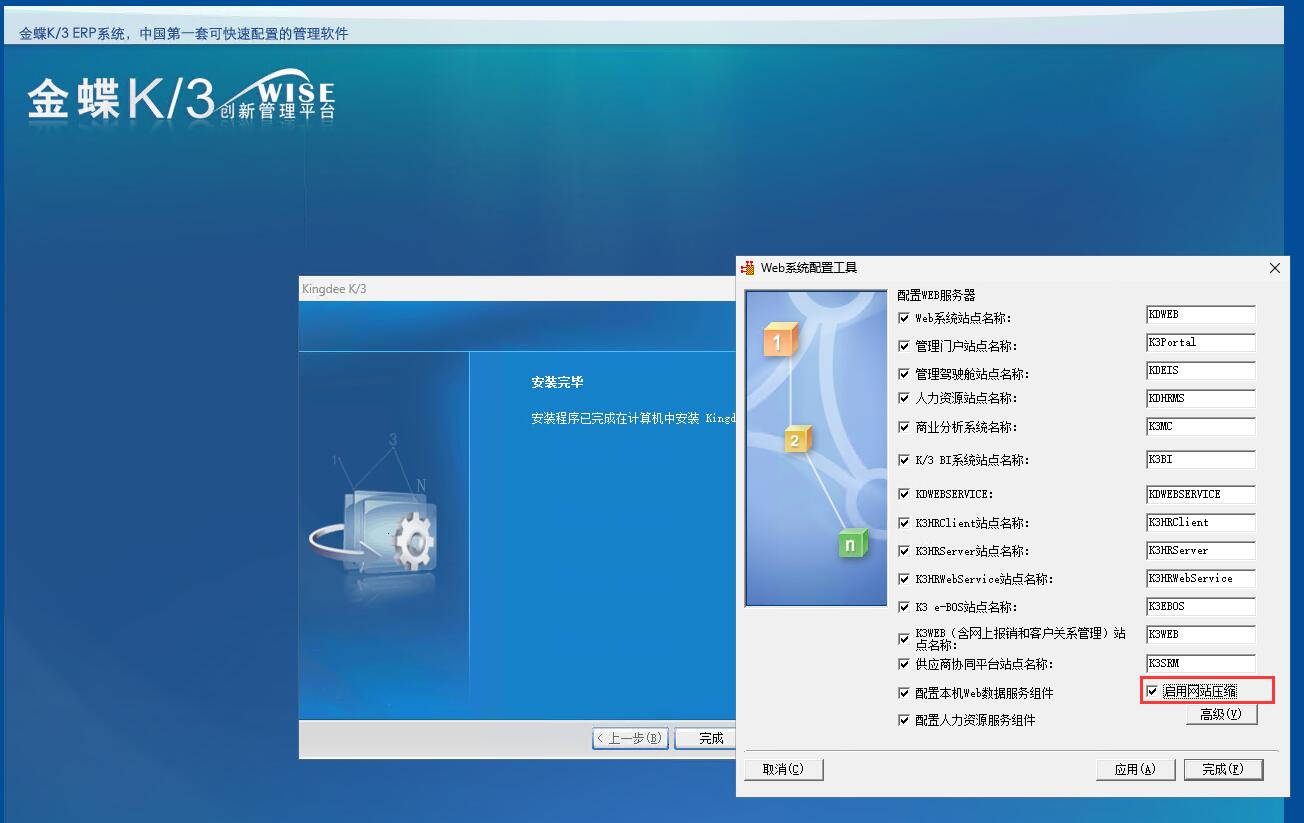This screenshot has width=1304, height=823.
Task: Toggle the Web系统站点名称 checkbox
Action: (904, 318)
